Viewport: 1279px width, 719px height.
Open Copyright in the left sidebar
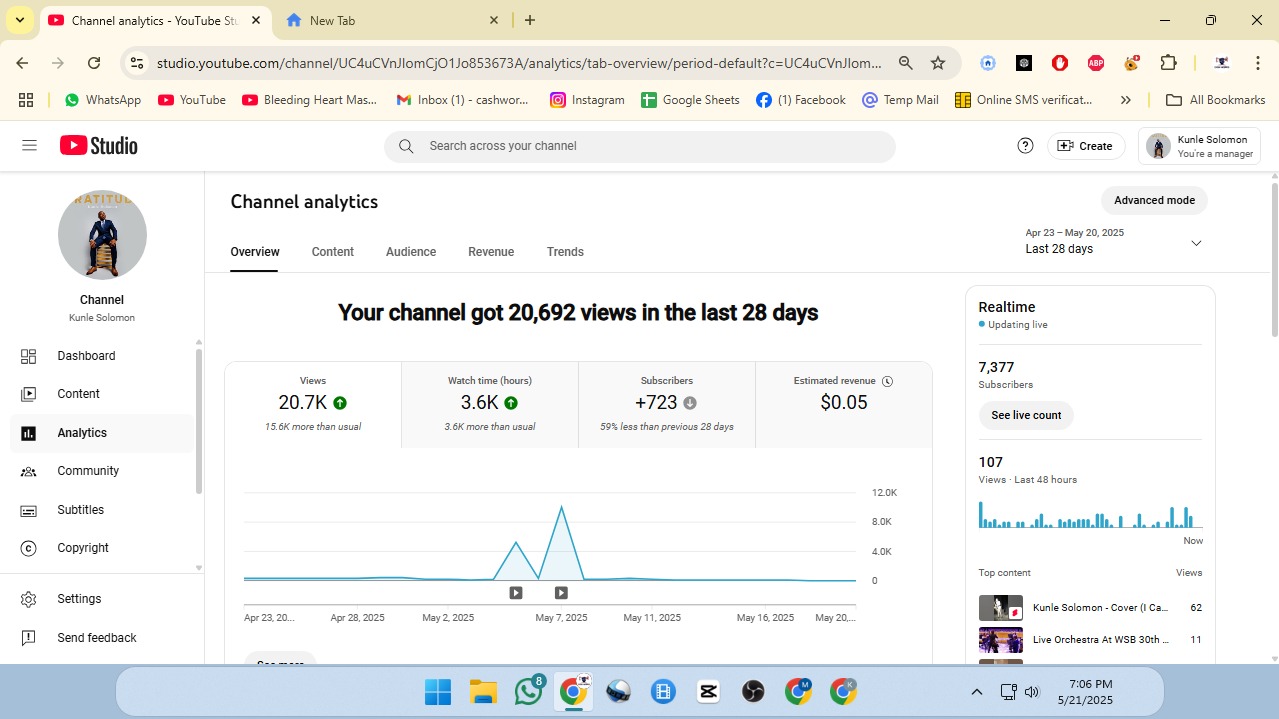pyautogui.click(x=83, y=548)
